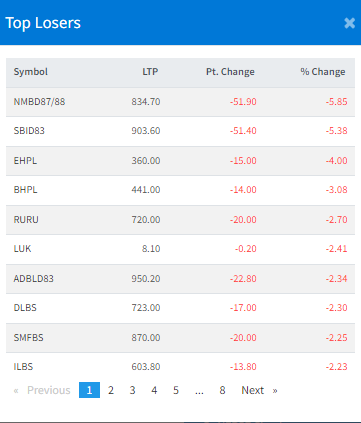Select current page 1 button
This screenshot has width=361, height=423.
pyautogui.click(x=89, y=390)
